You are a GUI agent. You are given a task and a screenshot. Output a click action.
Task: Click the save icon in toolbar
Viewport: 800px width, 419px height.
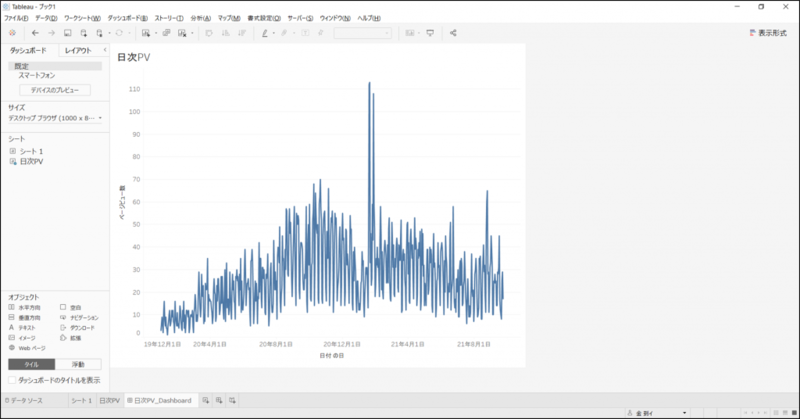pyautogui.click(x=67, y=33)
